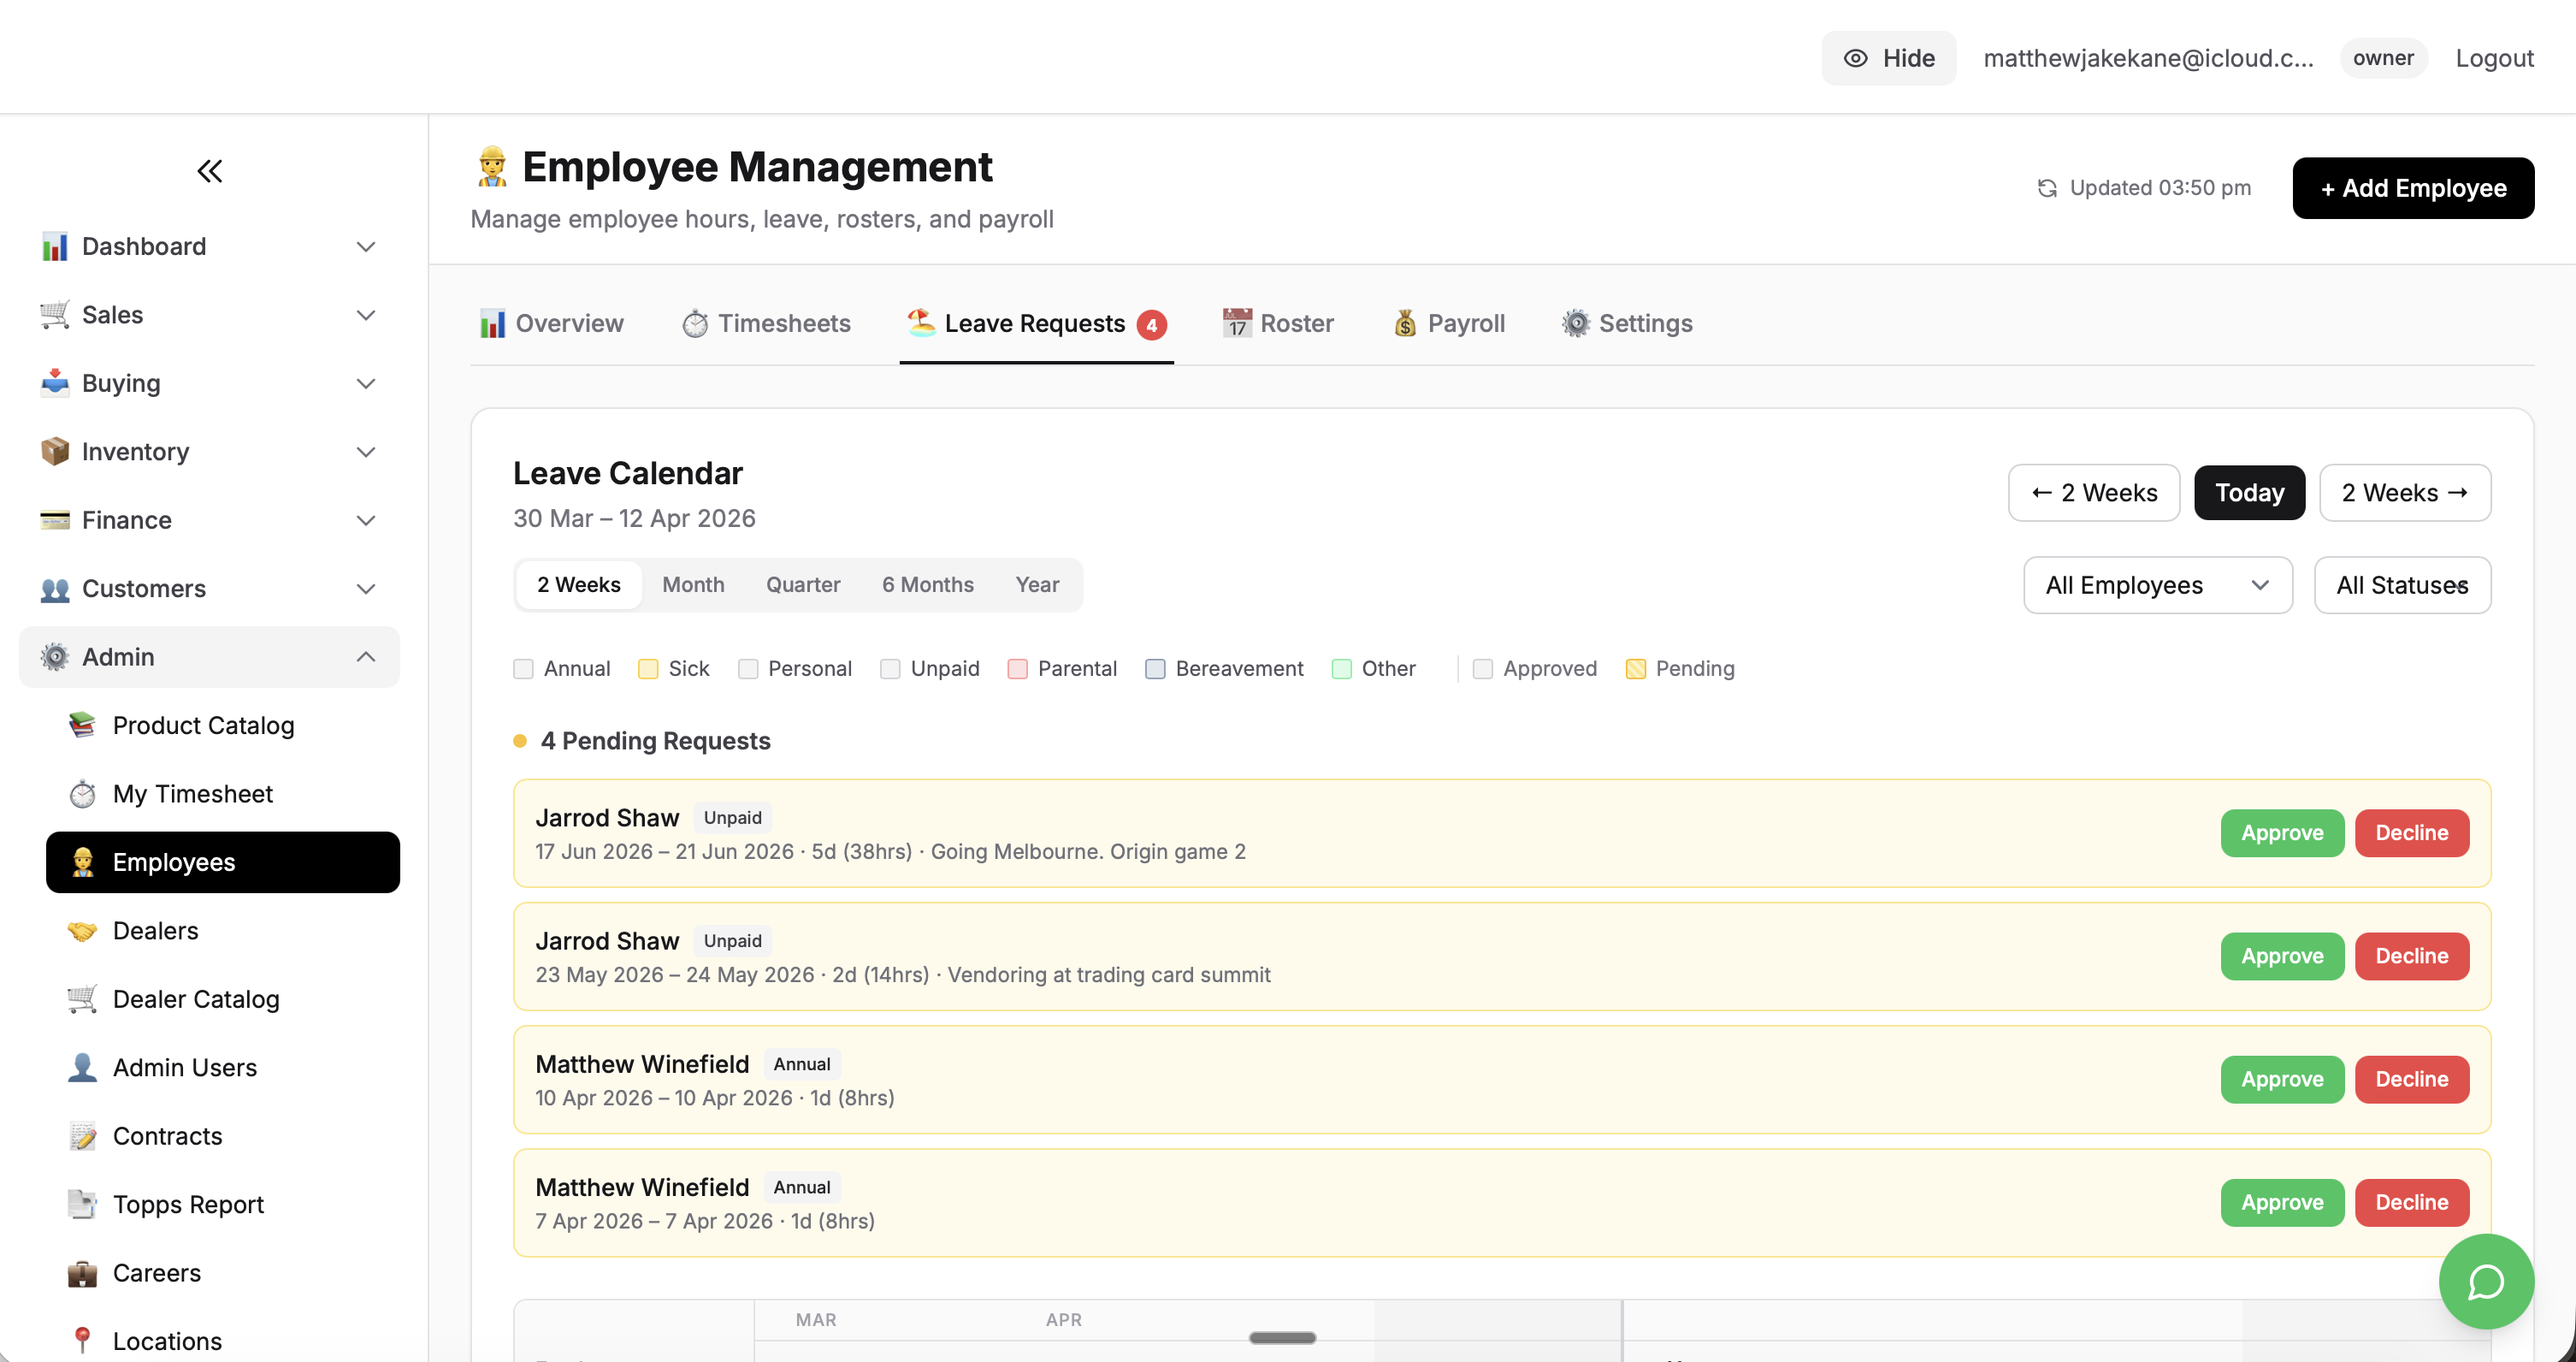Open the Dashboard section icon in sidebar
2576x1362 pixels.
[x=55, y=246]
